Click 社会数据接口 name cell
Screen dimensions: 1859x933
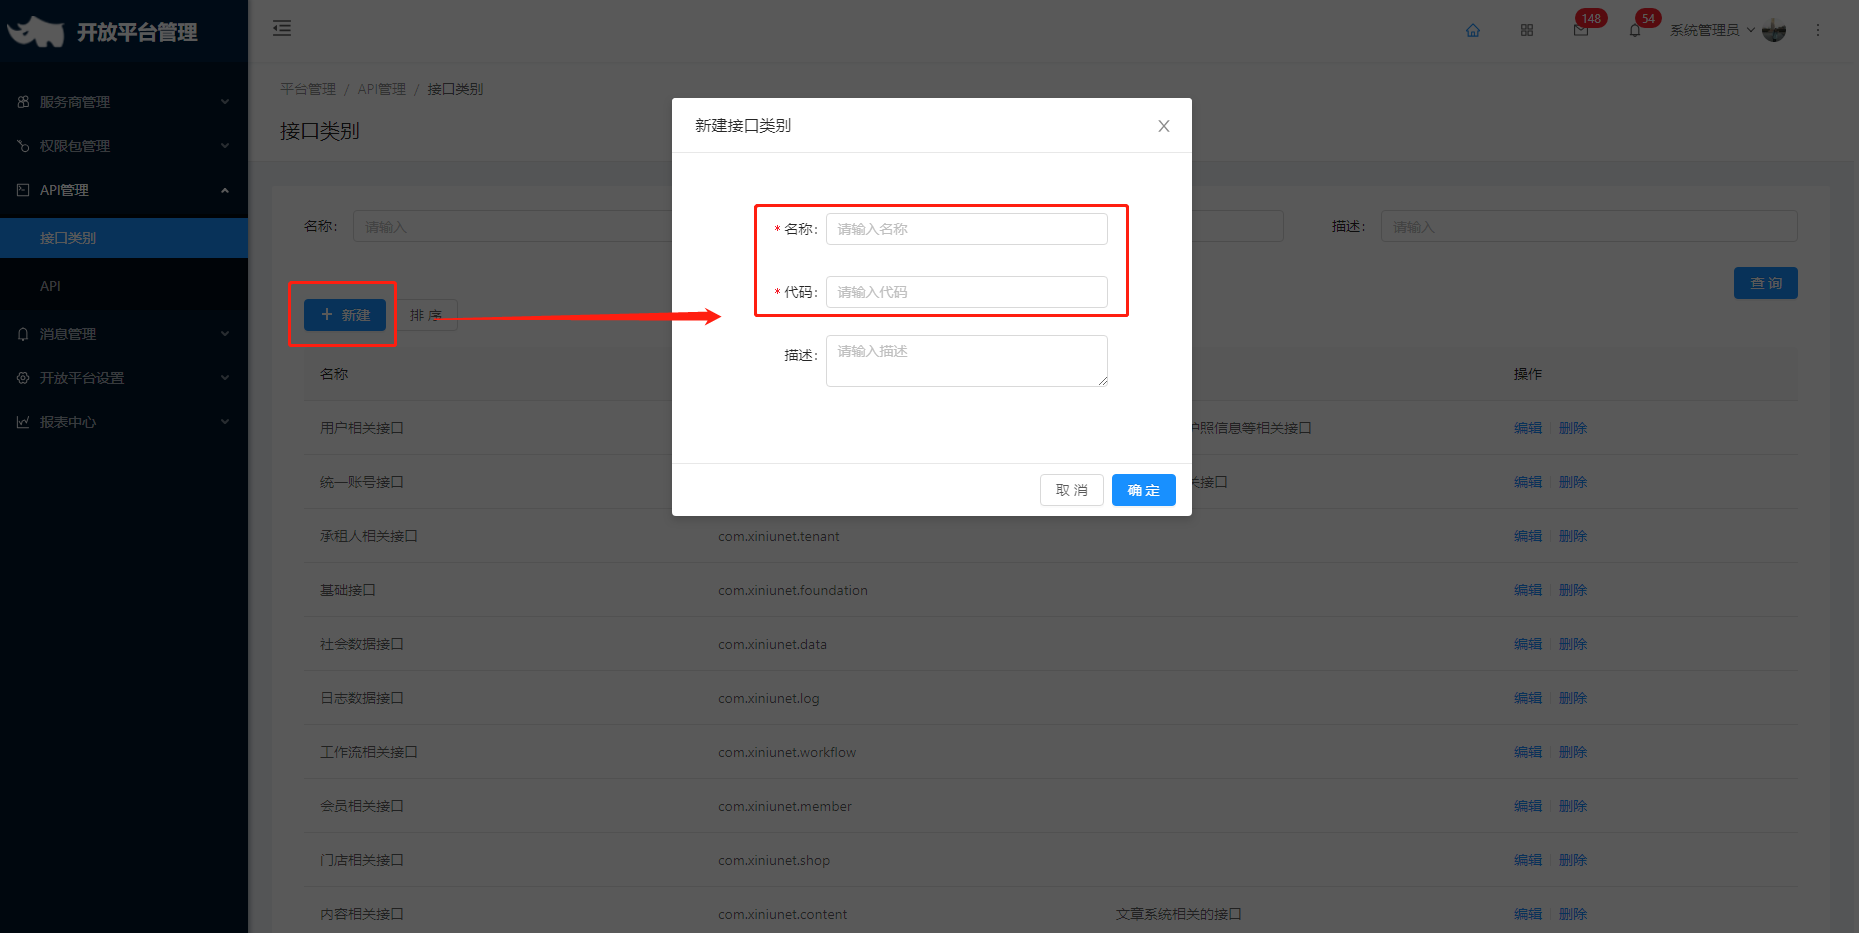[x=361, y=644]
